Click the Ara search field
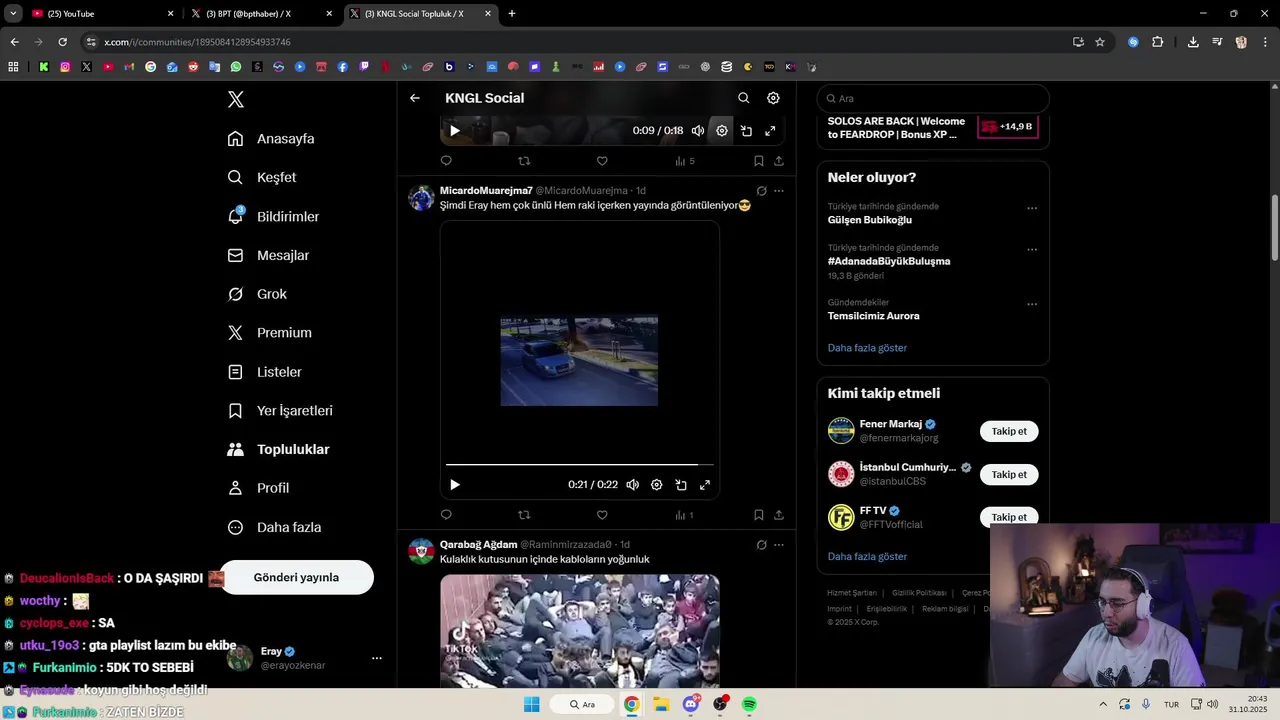Image resolution: width=1280 pixels, height=720 pixels. [933, 99]
